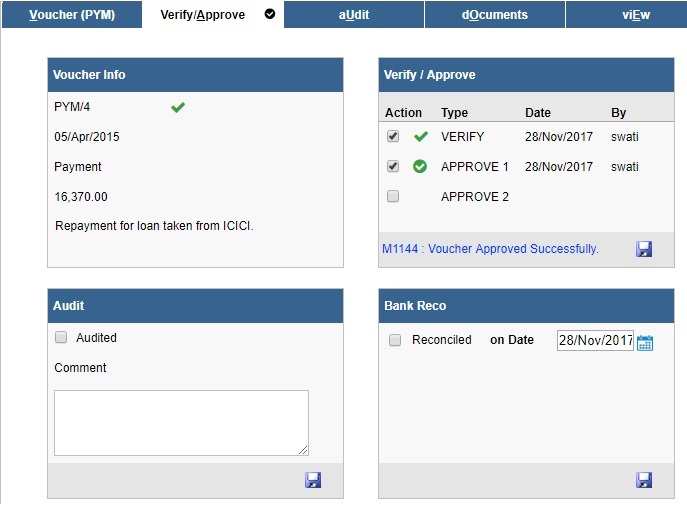This screenshot has width=687, height=511.
Task: Open the aUdit tab
Action: tap(354, 14)
